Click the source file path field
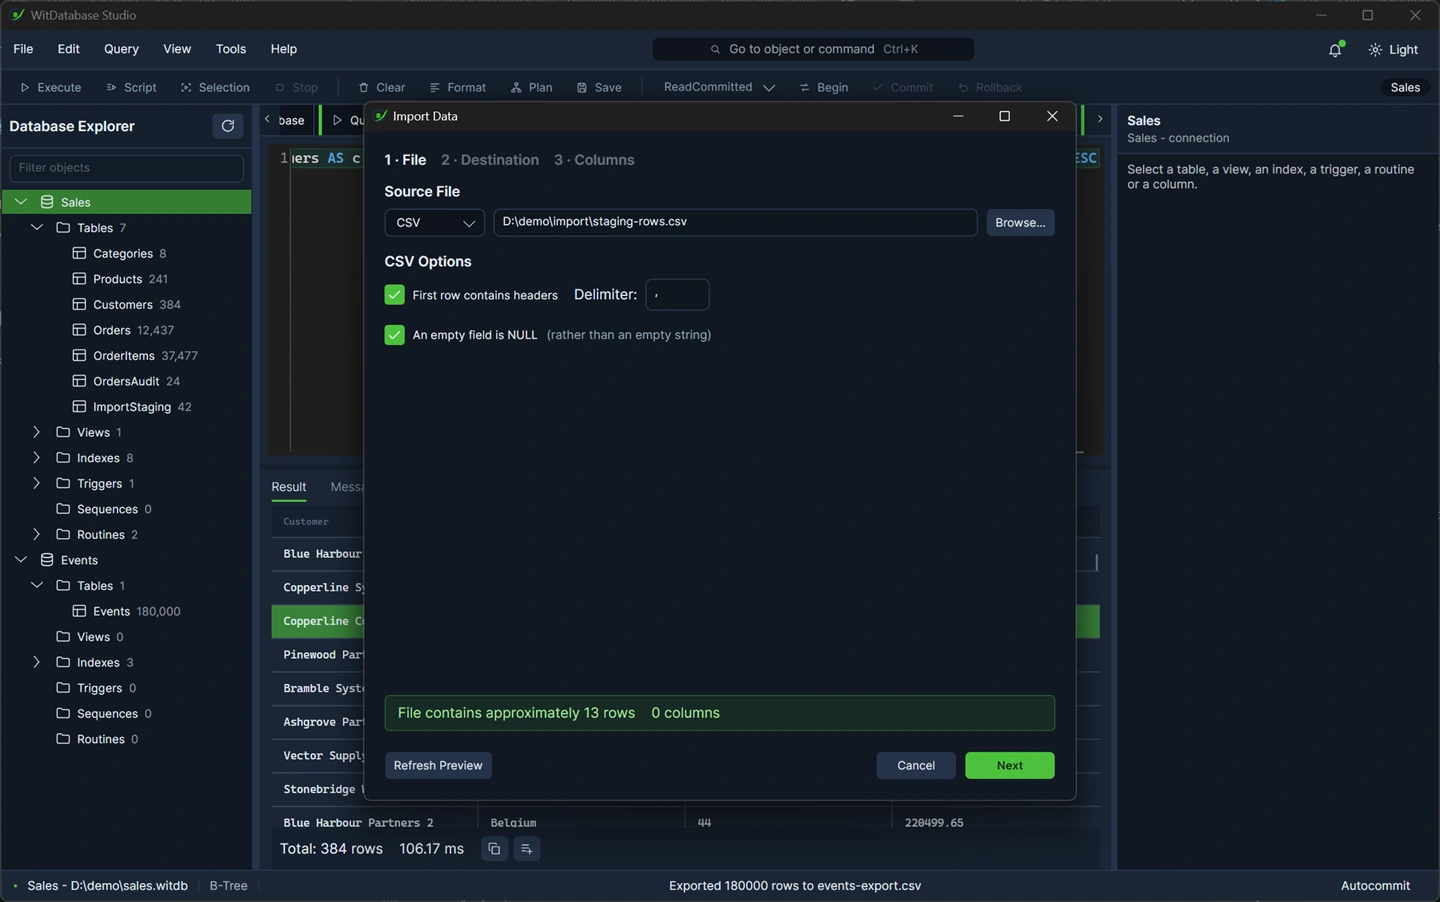This screenshot has width=1440, height=902. [x=735, y=222]
